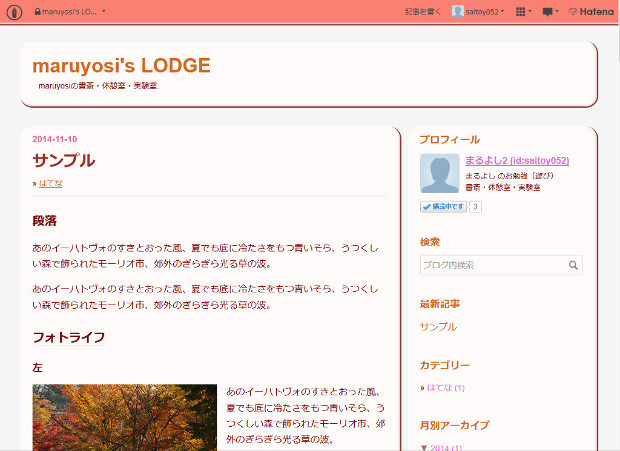
Task: Click the カテゴリー sidebar heading
Action: click(x=445, y=365)
